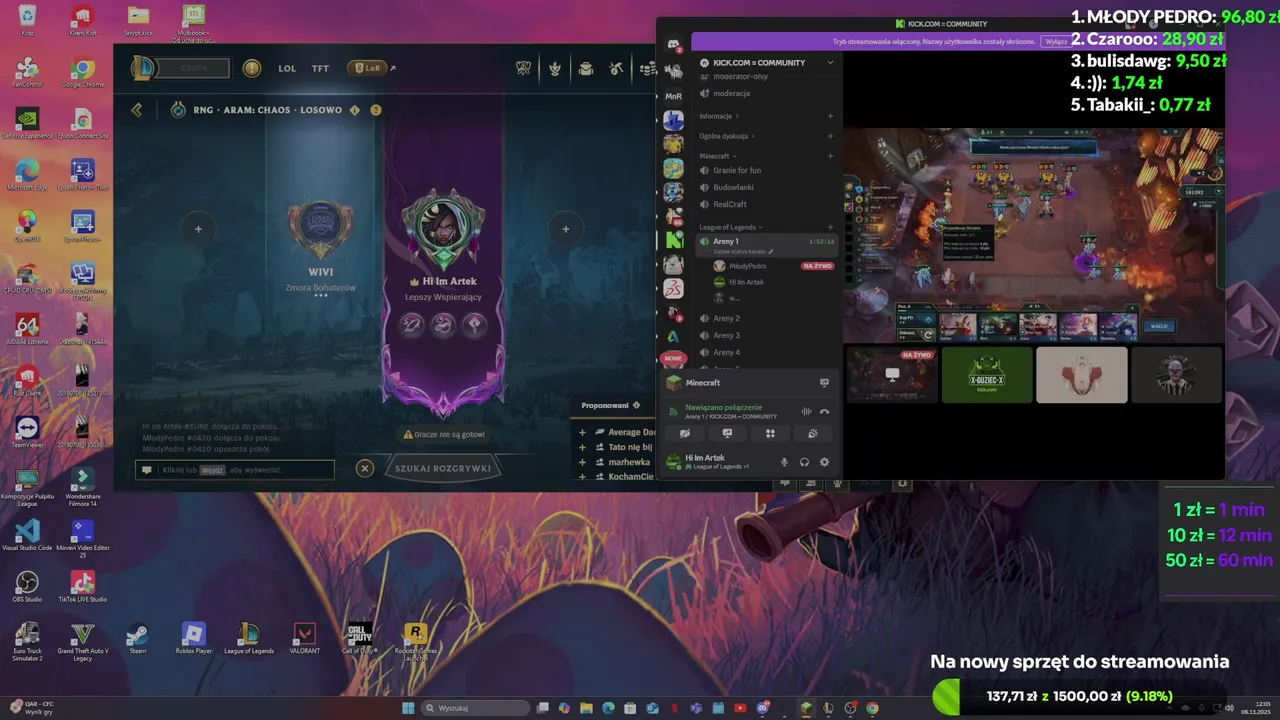This screenshot has width=1280, height=720.
Task: Open Discord user settings gear
Action: [824, 462]
